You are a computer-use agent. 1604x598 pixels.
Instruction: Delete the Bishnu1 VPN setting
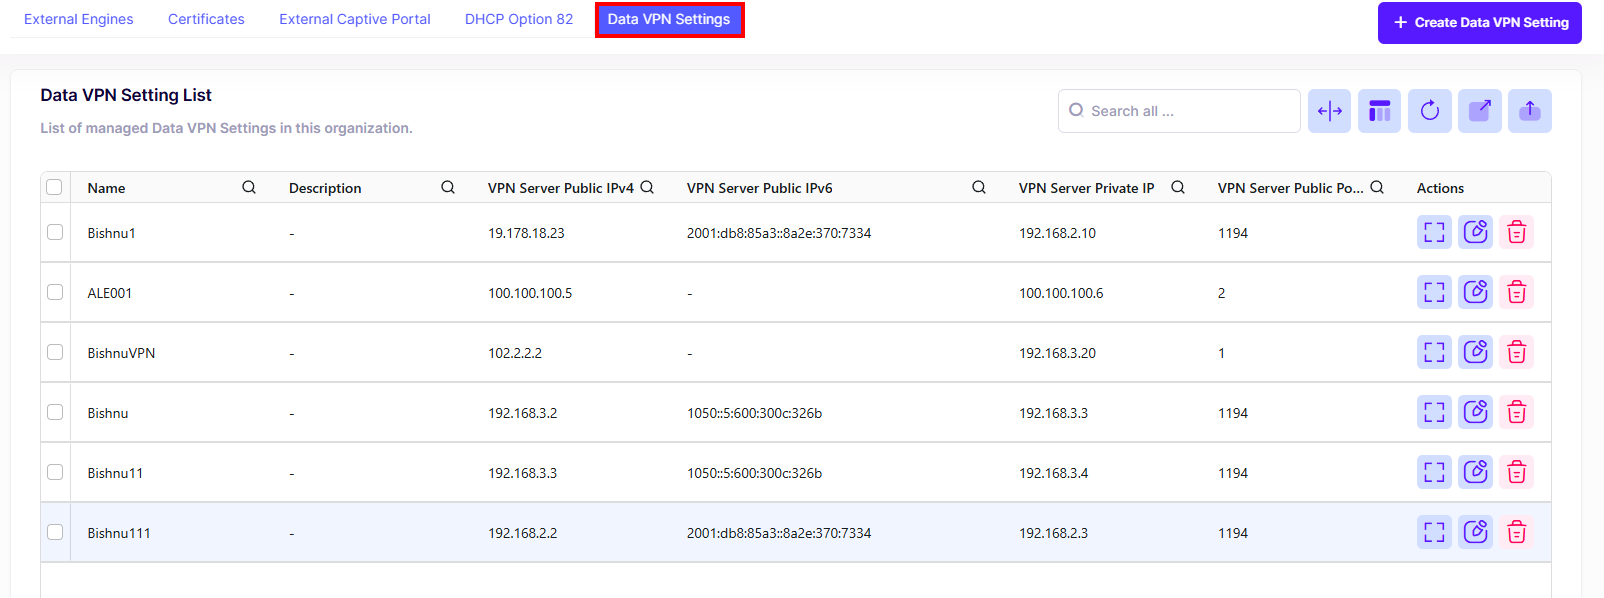coord(1517,232)
